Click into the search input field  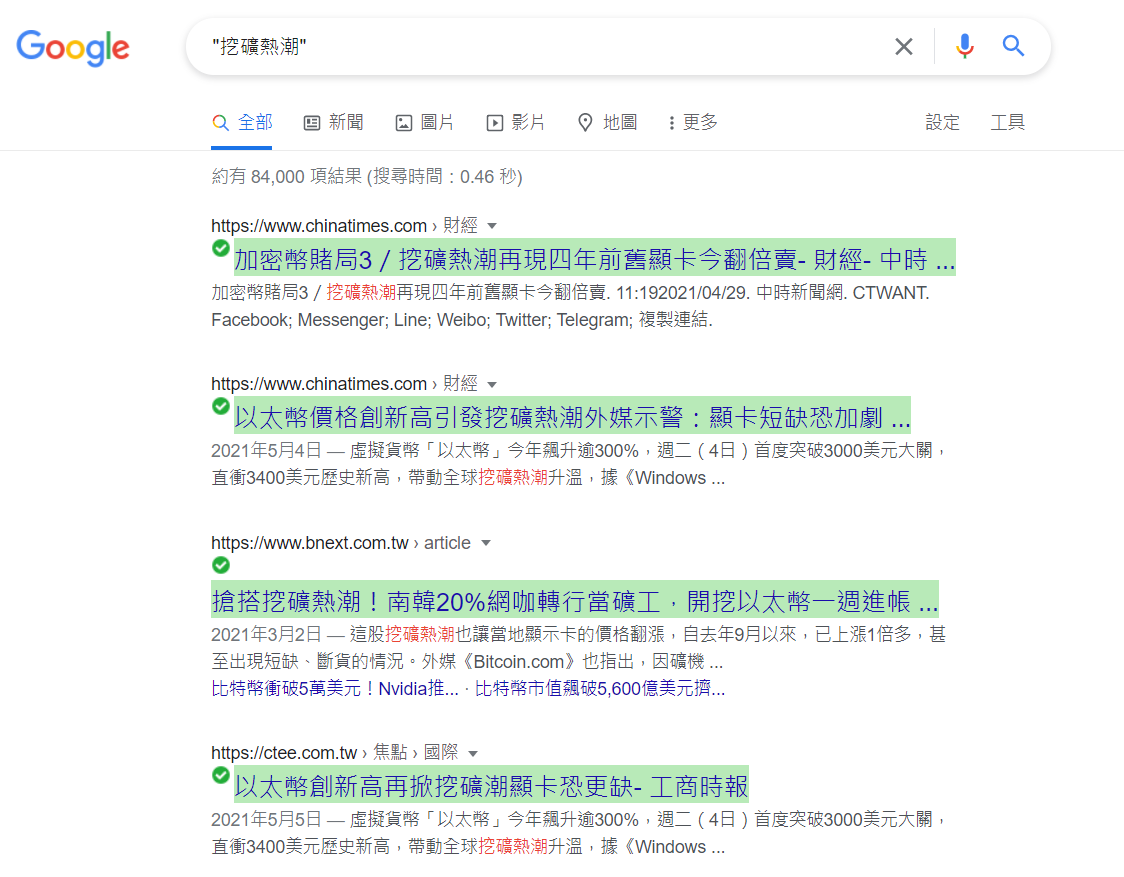540,46
